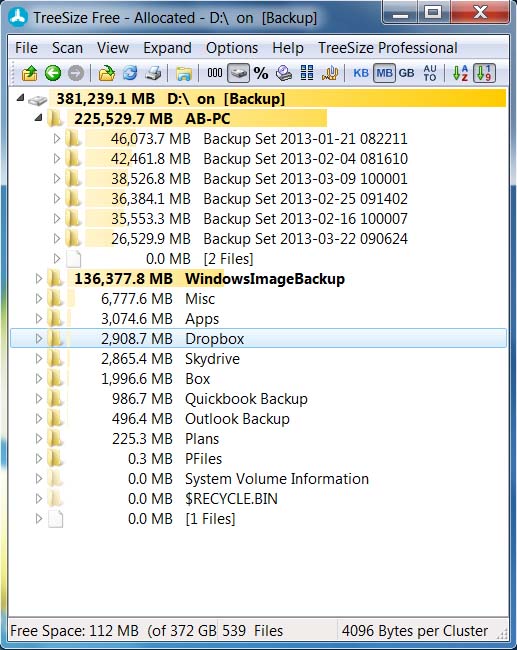Screen dimensions: 517x650
Task: Expand Backup Set 2013-02-04 081610
Action: click(x=57, y=158)
